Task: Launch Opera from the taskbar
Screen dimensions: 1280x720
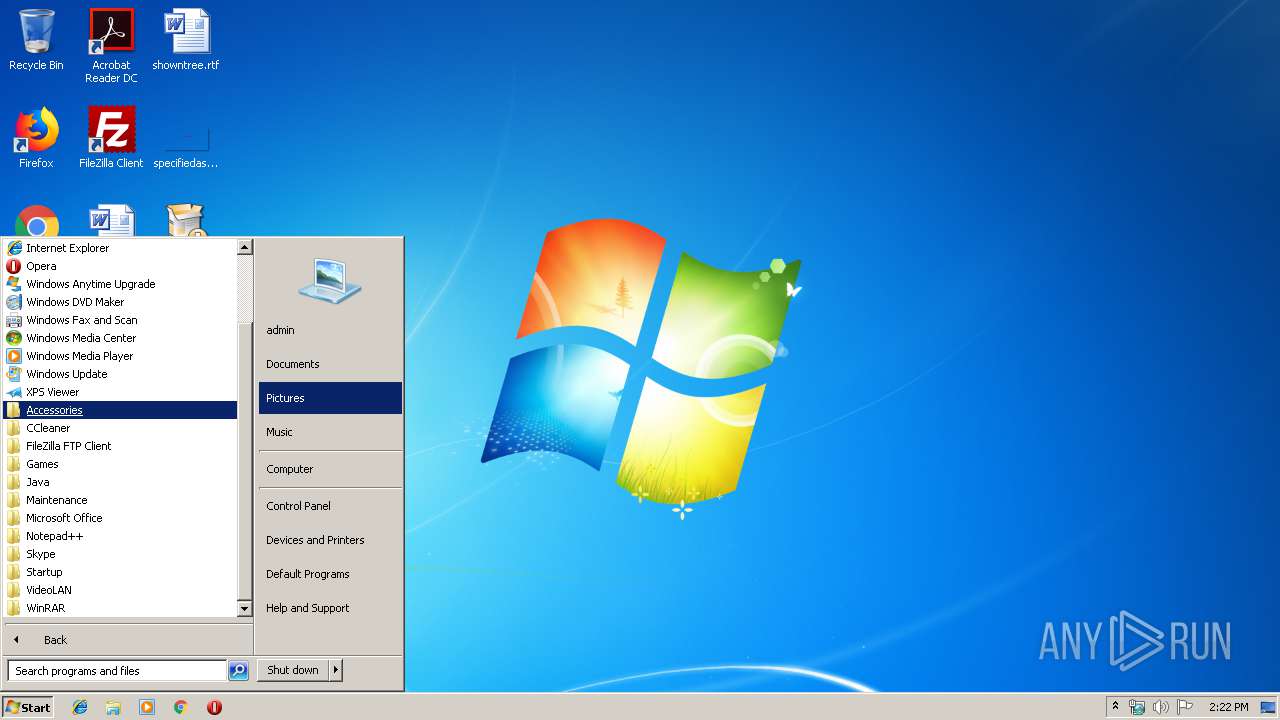Action: click(214, 707)
